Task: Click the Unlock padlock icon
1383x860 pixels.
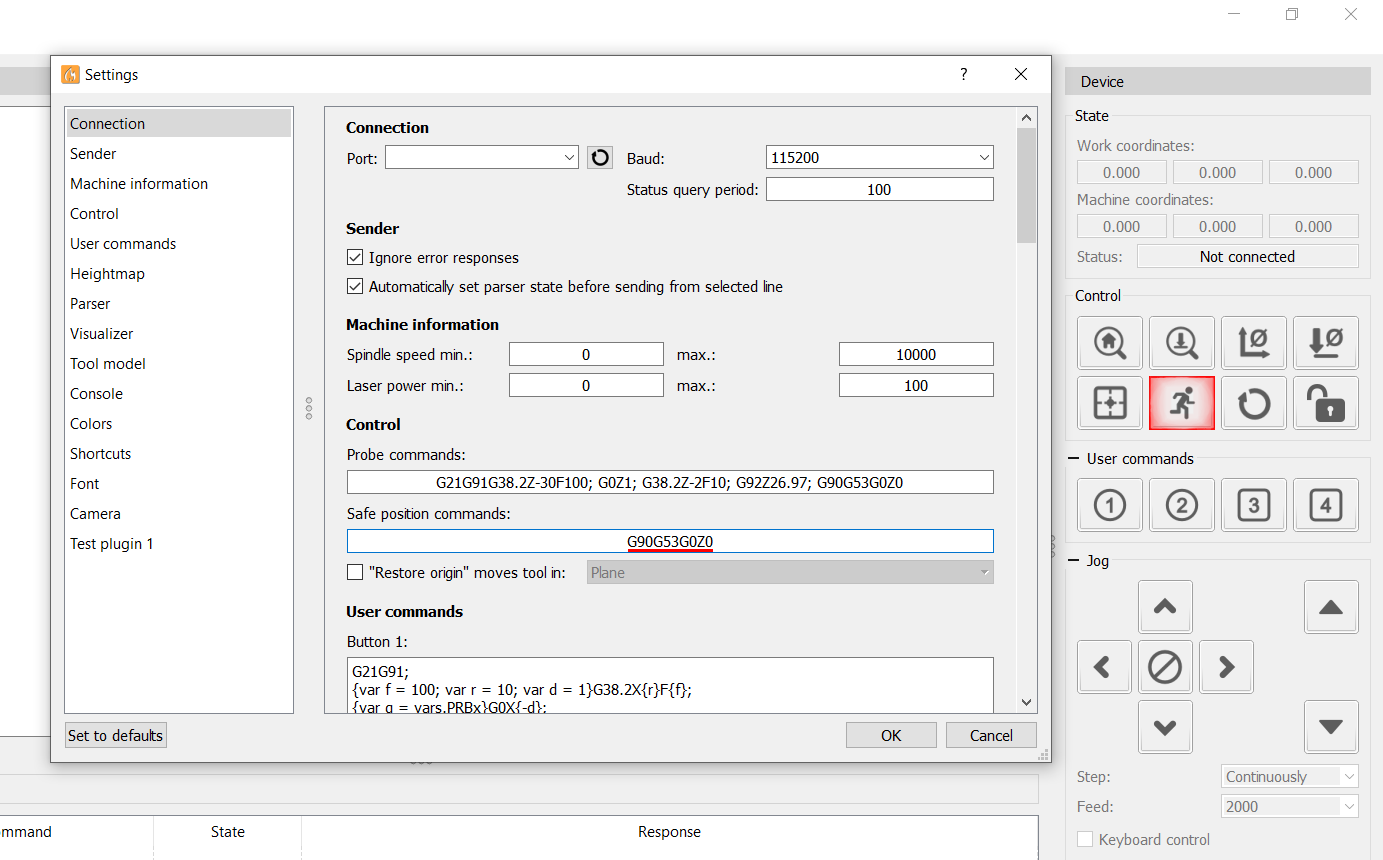Action: (x=1325, y=403)
